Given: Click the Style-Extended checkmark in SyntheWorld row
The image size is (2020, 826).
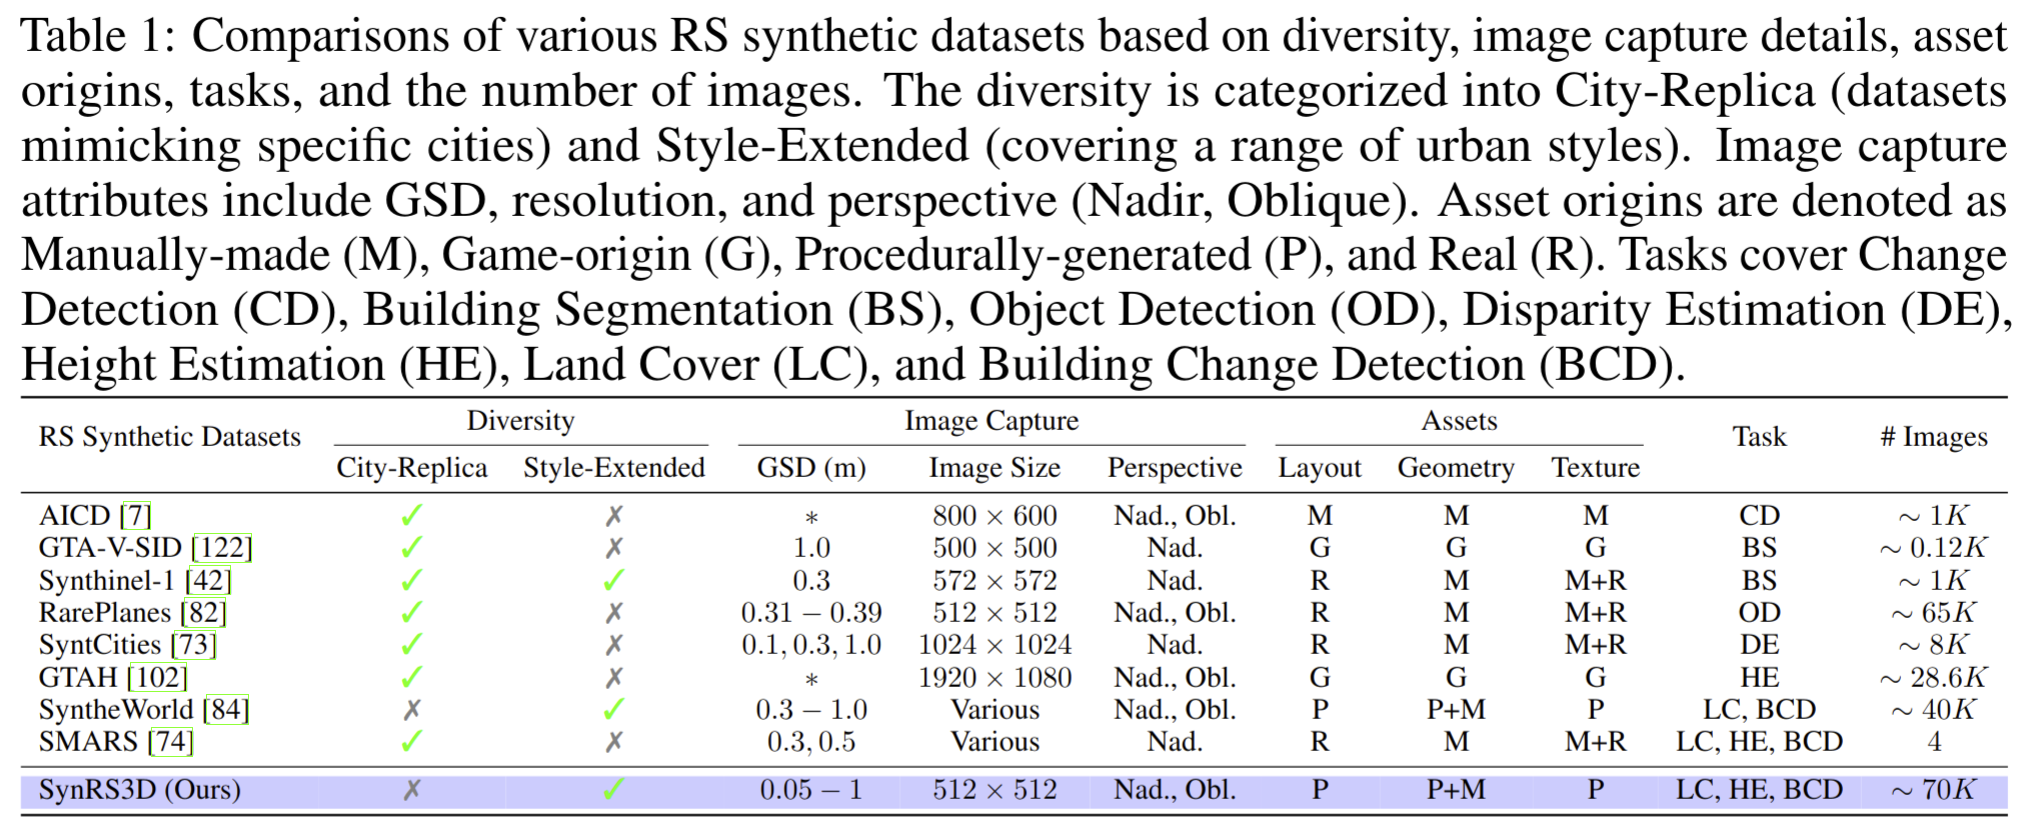Looking at the screenshot, I should coord(614,709).
